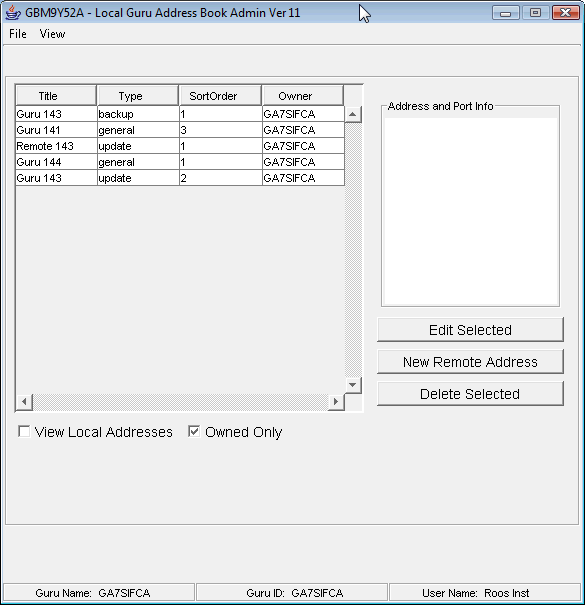Click the vertical scrollbar down arrow
Viewport: 585px width, 605px height.
[353, 385]
